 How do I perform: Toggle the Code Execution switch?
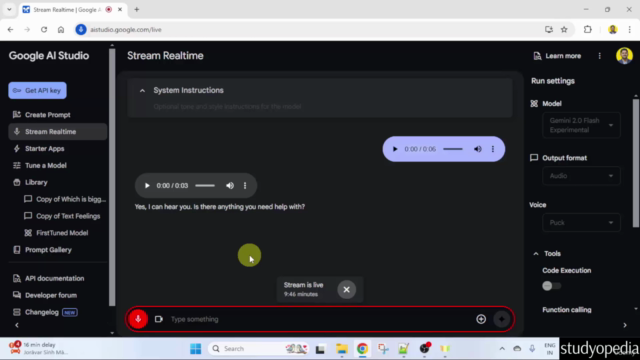[x=551, y=286]
